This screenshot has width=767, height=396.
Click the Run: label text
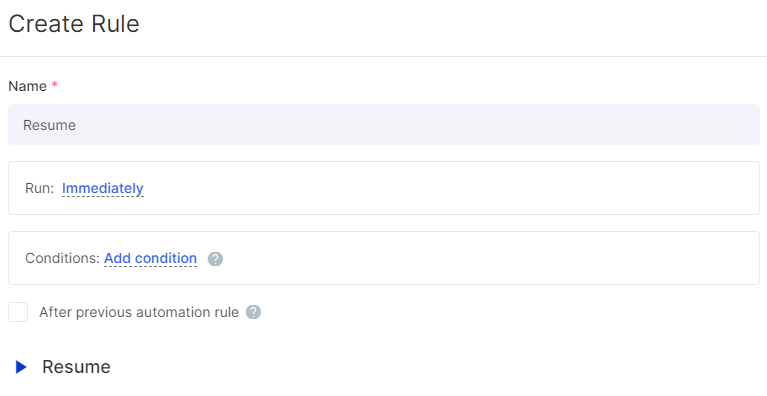click(40, 188)
